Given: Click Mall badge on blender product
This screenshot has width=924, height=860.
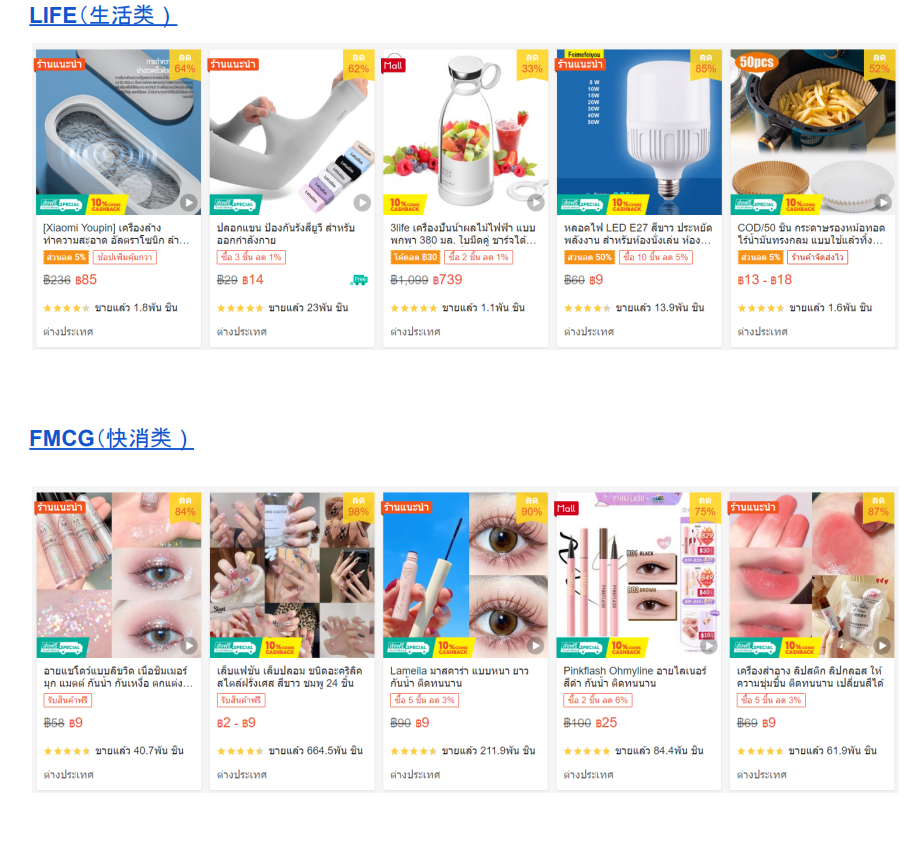Looking at the screenshot, I should (x=393, y=65).
